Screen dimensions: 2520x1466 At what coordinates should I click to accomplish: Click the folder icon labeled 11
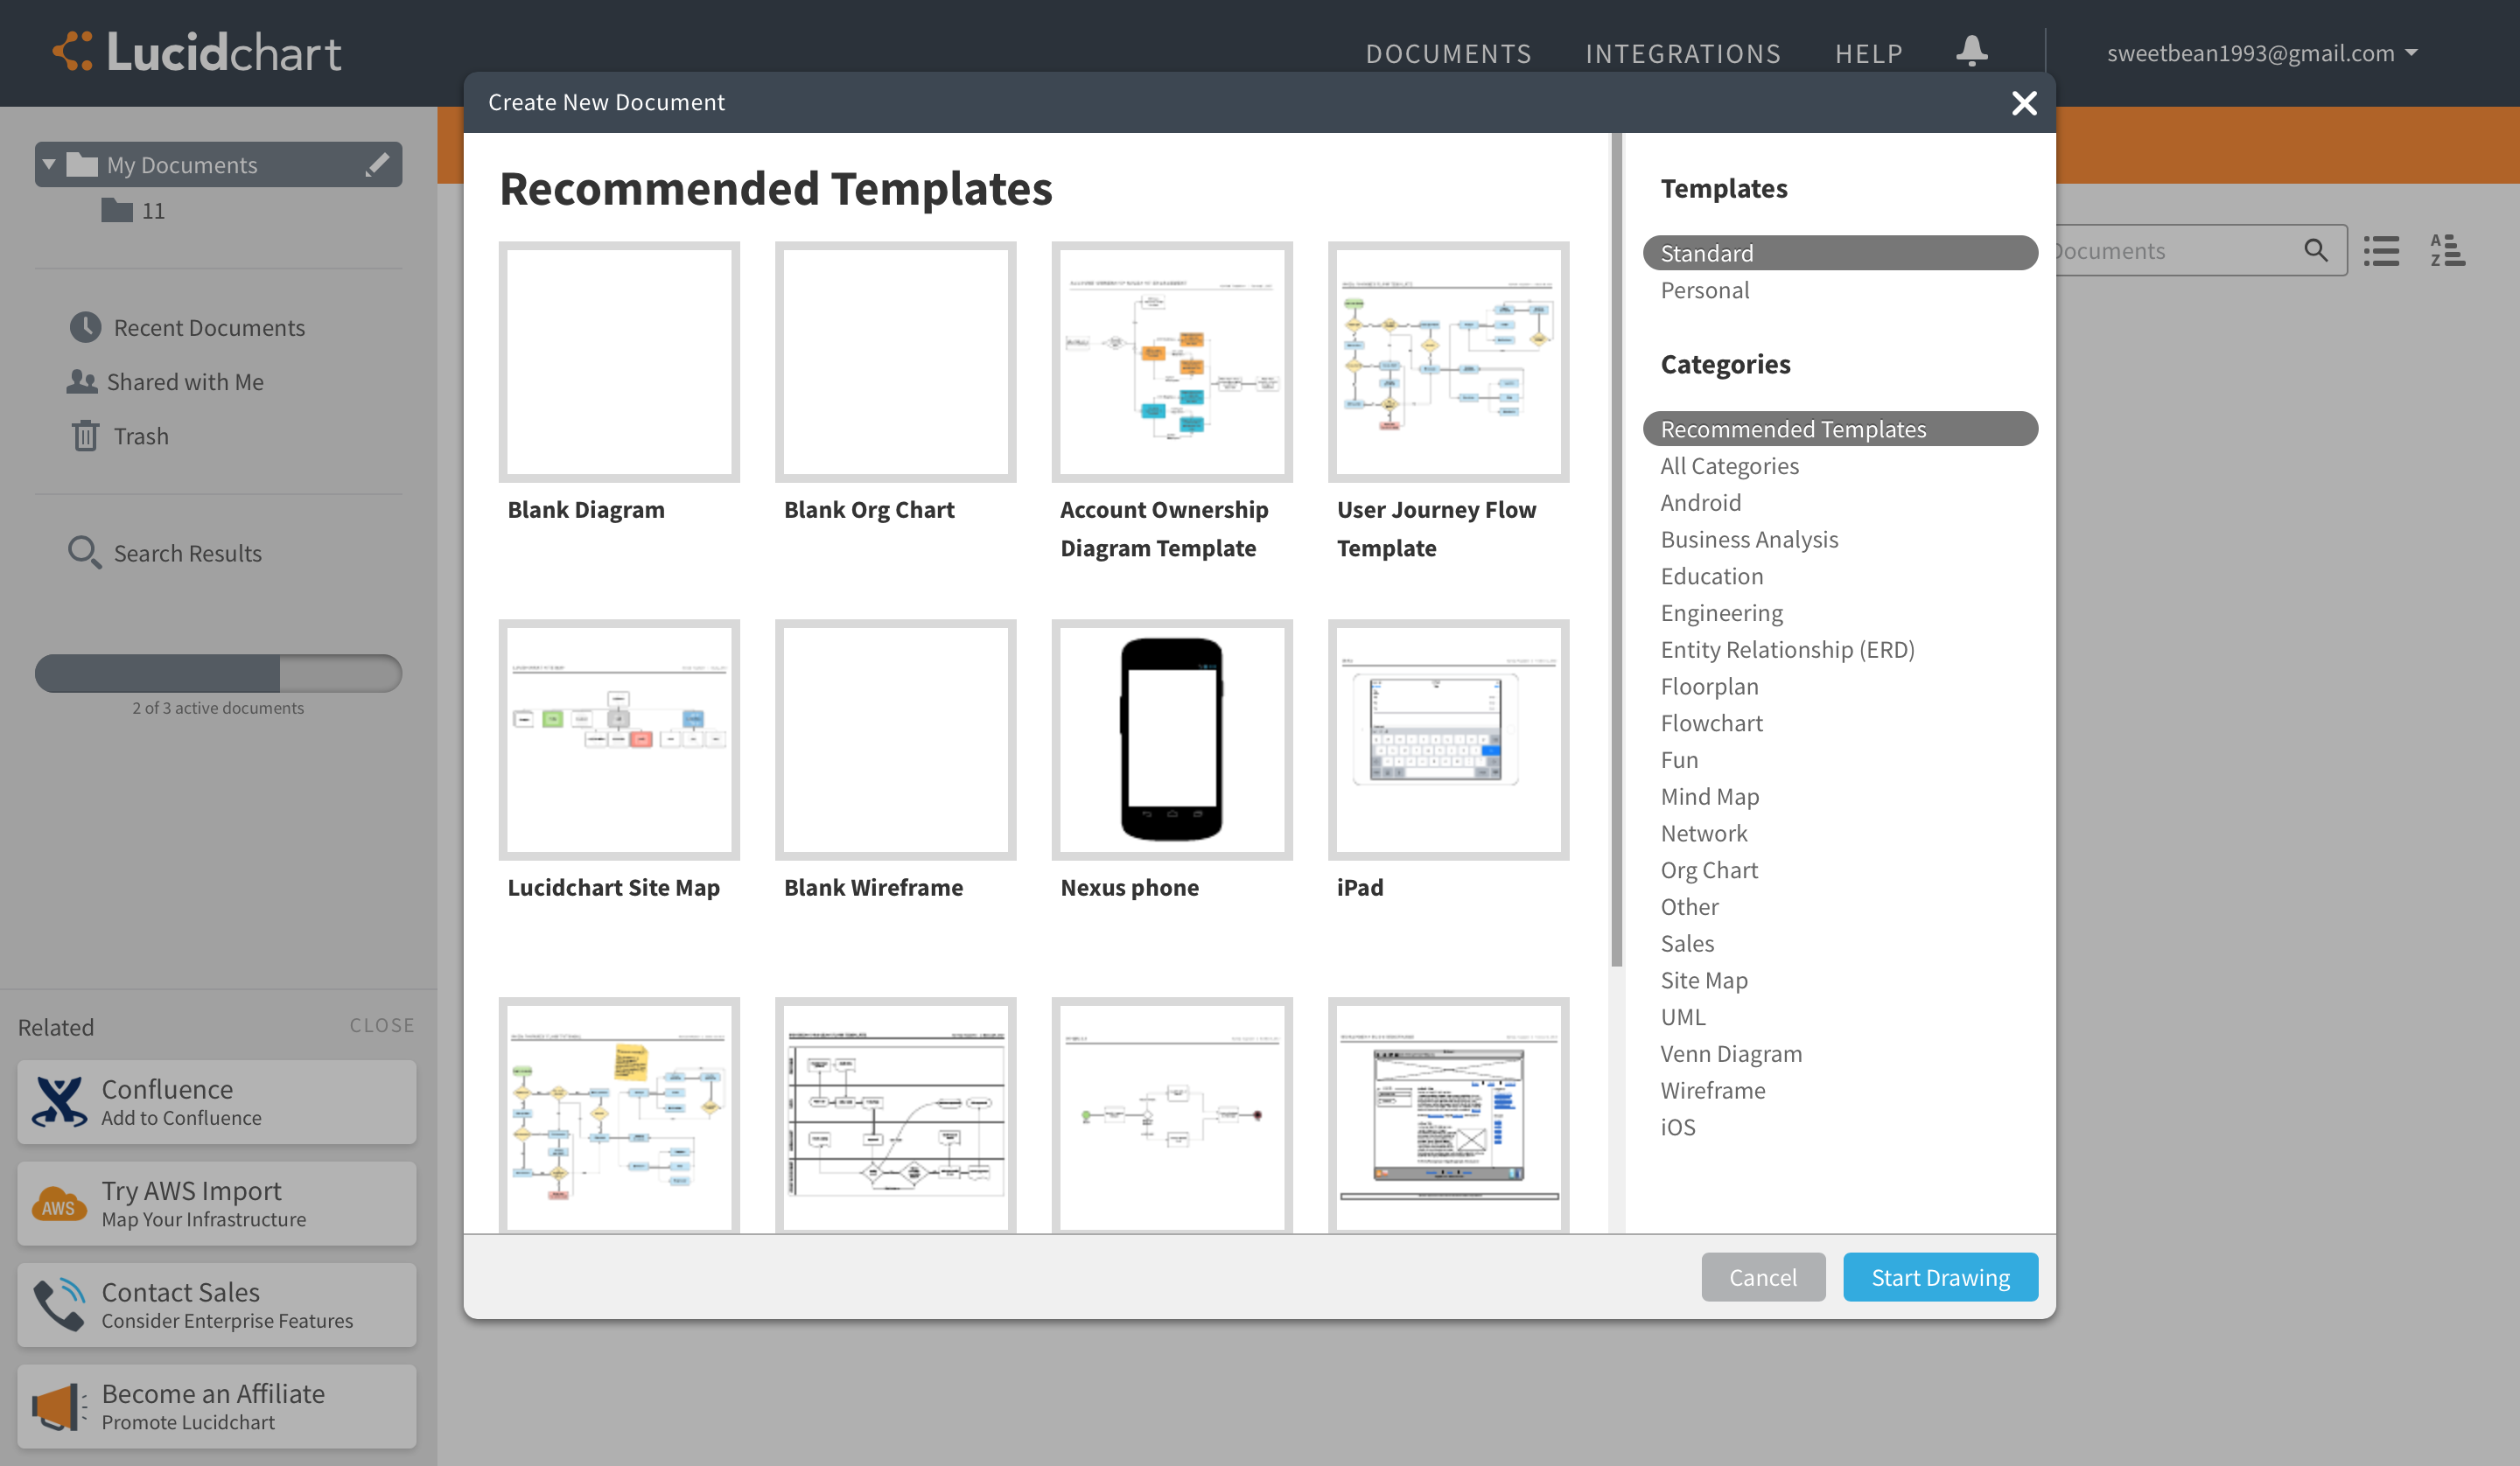[116, 210]
